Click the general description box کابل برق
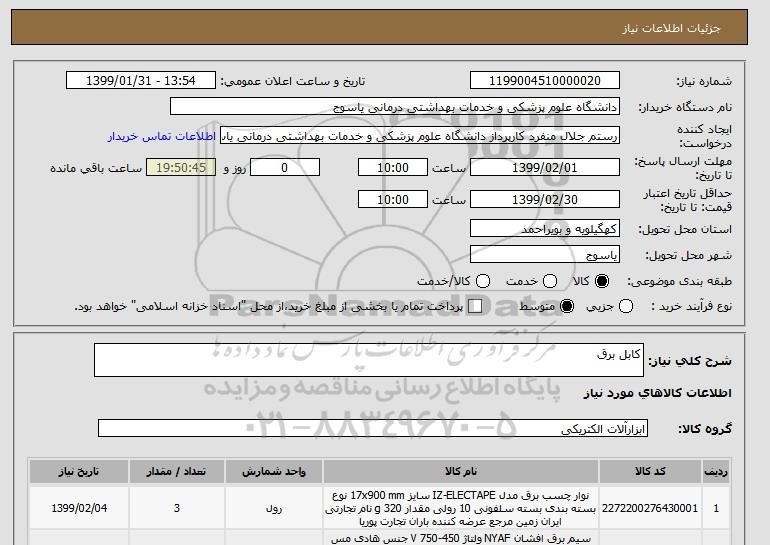770x545 pixels. (369, 360)
